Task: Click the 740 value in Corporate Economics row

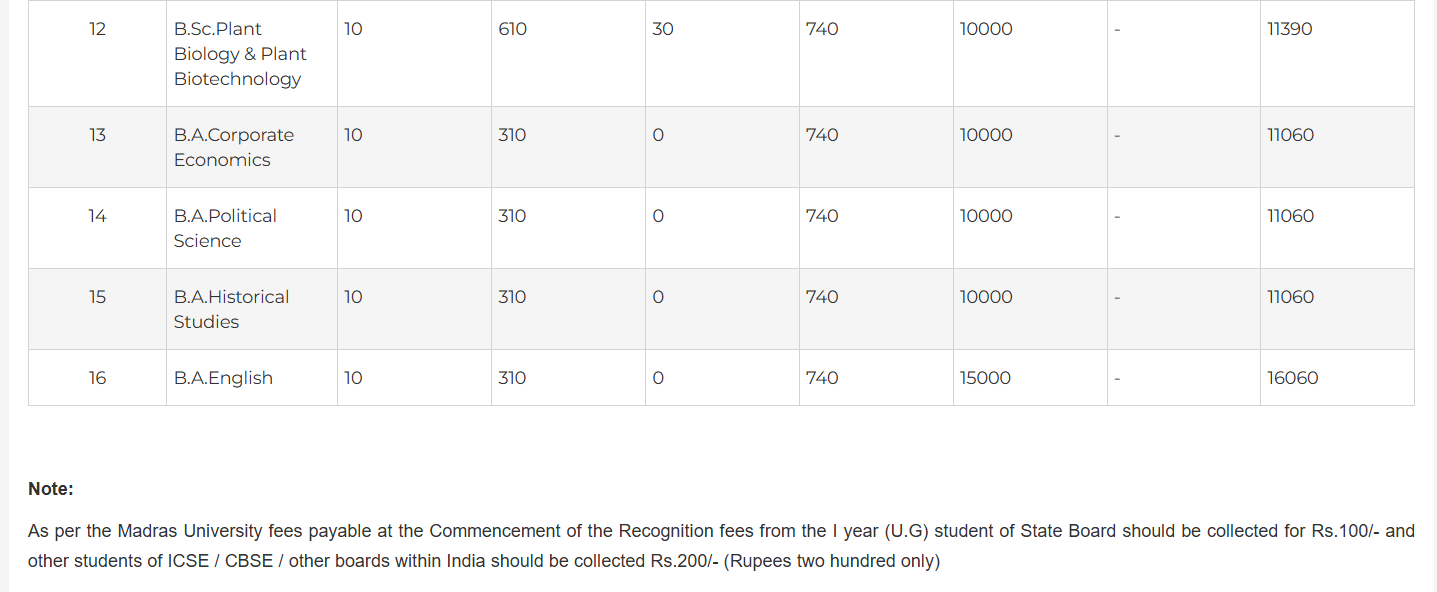Action: tap(822, 135)
